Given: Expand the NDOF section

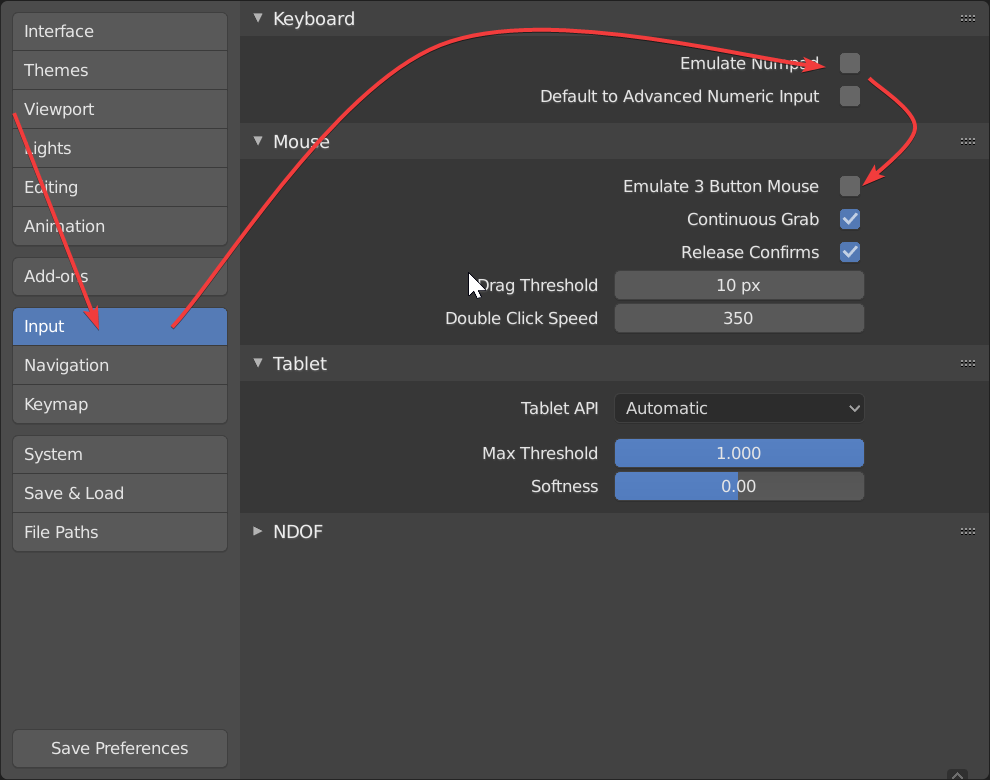Looking at the screenshot, I should pos(258,531).
